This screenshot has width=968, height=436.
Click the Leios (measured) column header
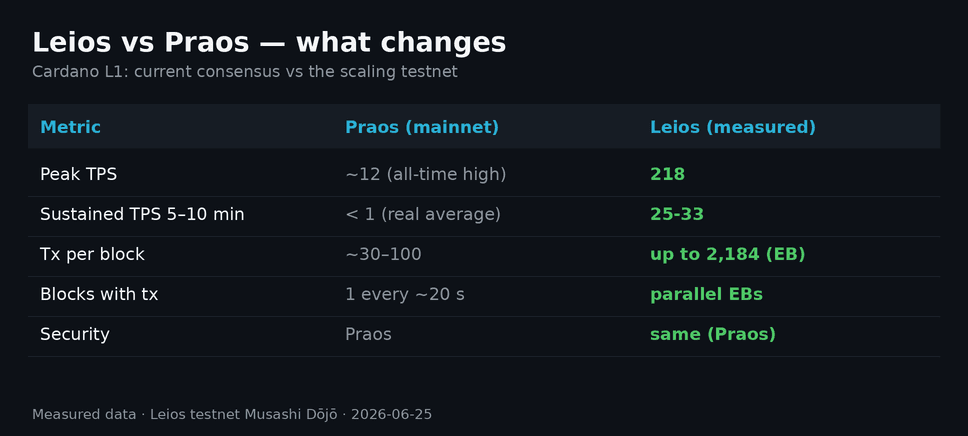click(733, 127)
